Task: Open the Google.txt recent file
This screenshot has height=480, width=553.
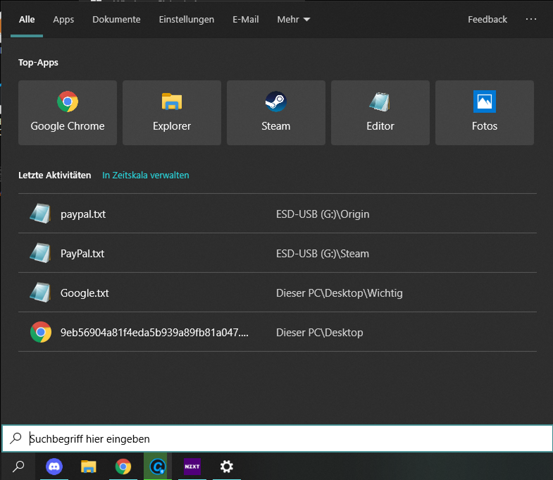Action: click(278, 293)
